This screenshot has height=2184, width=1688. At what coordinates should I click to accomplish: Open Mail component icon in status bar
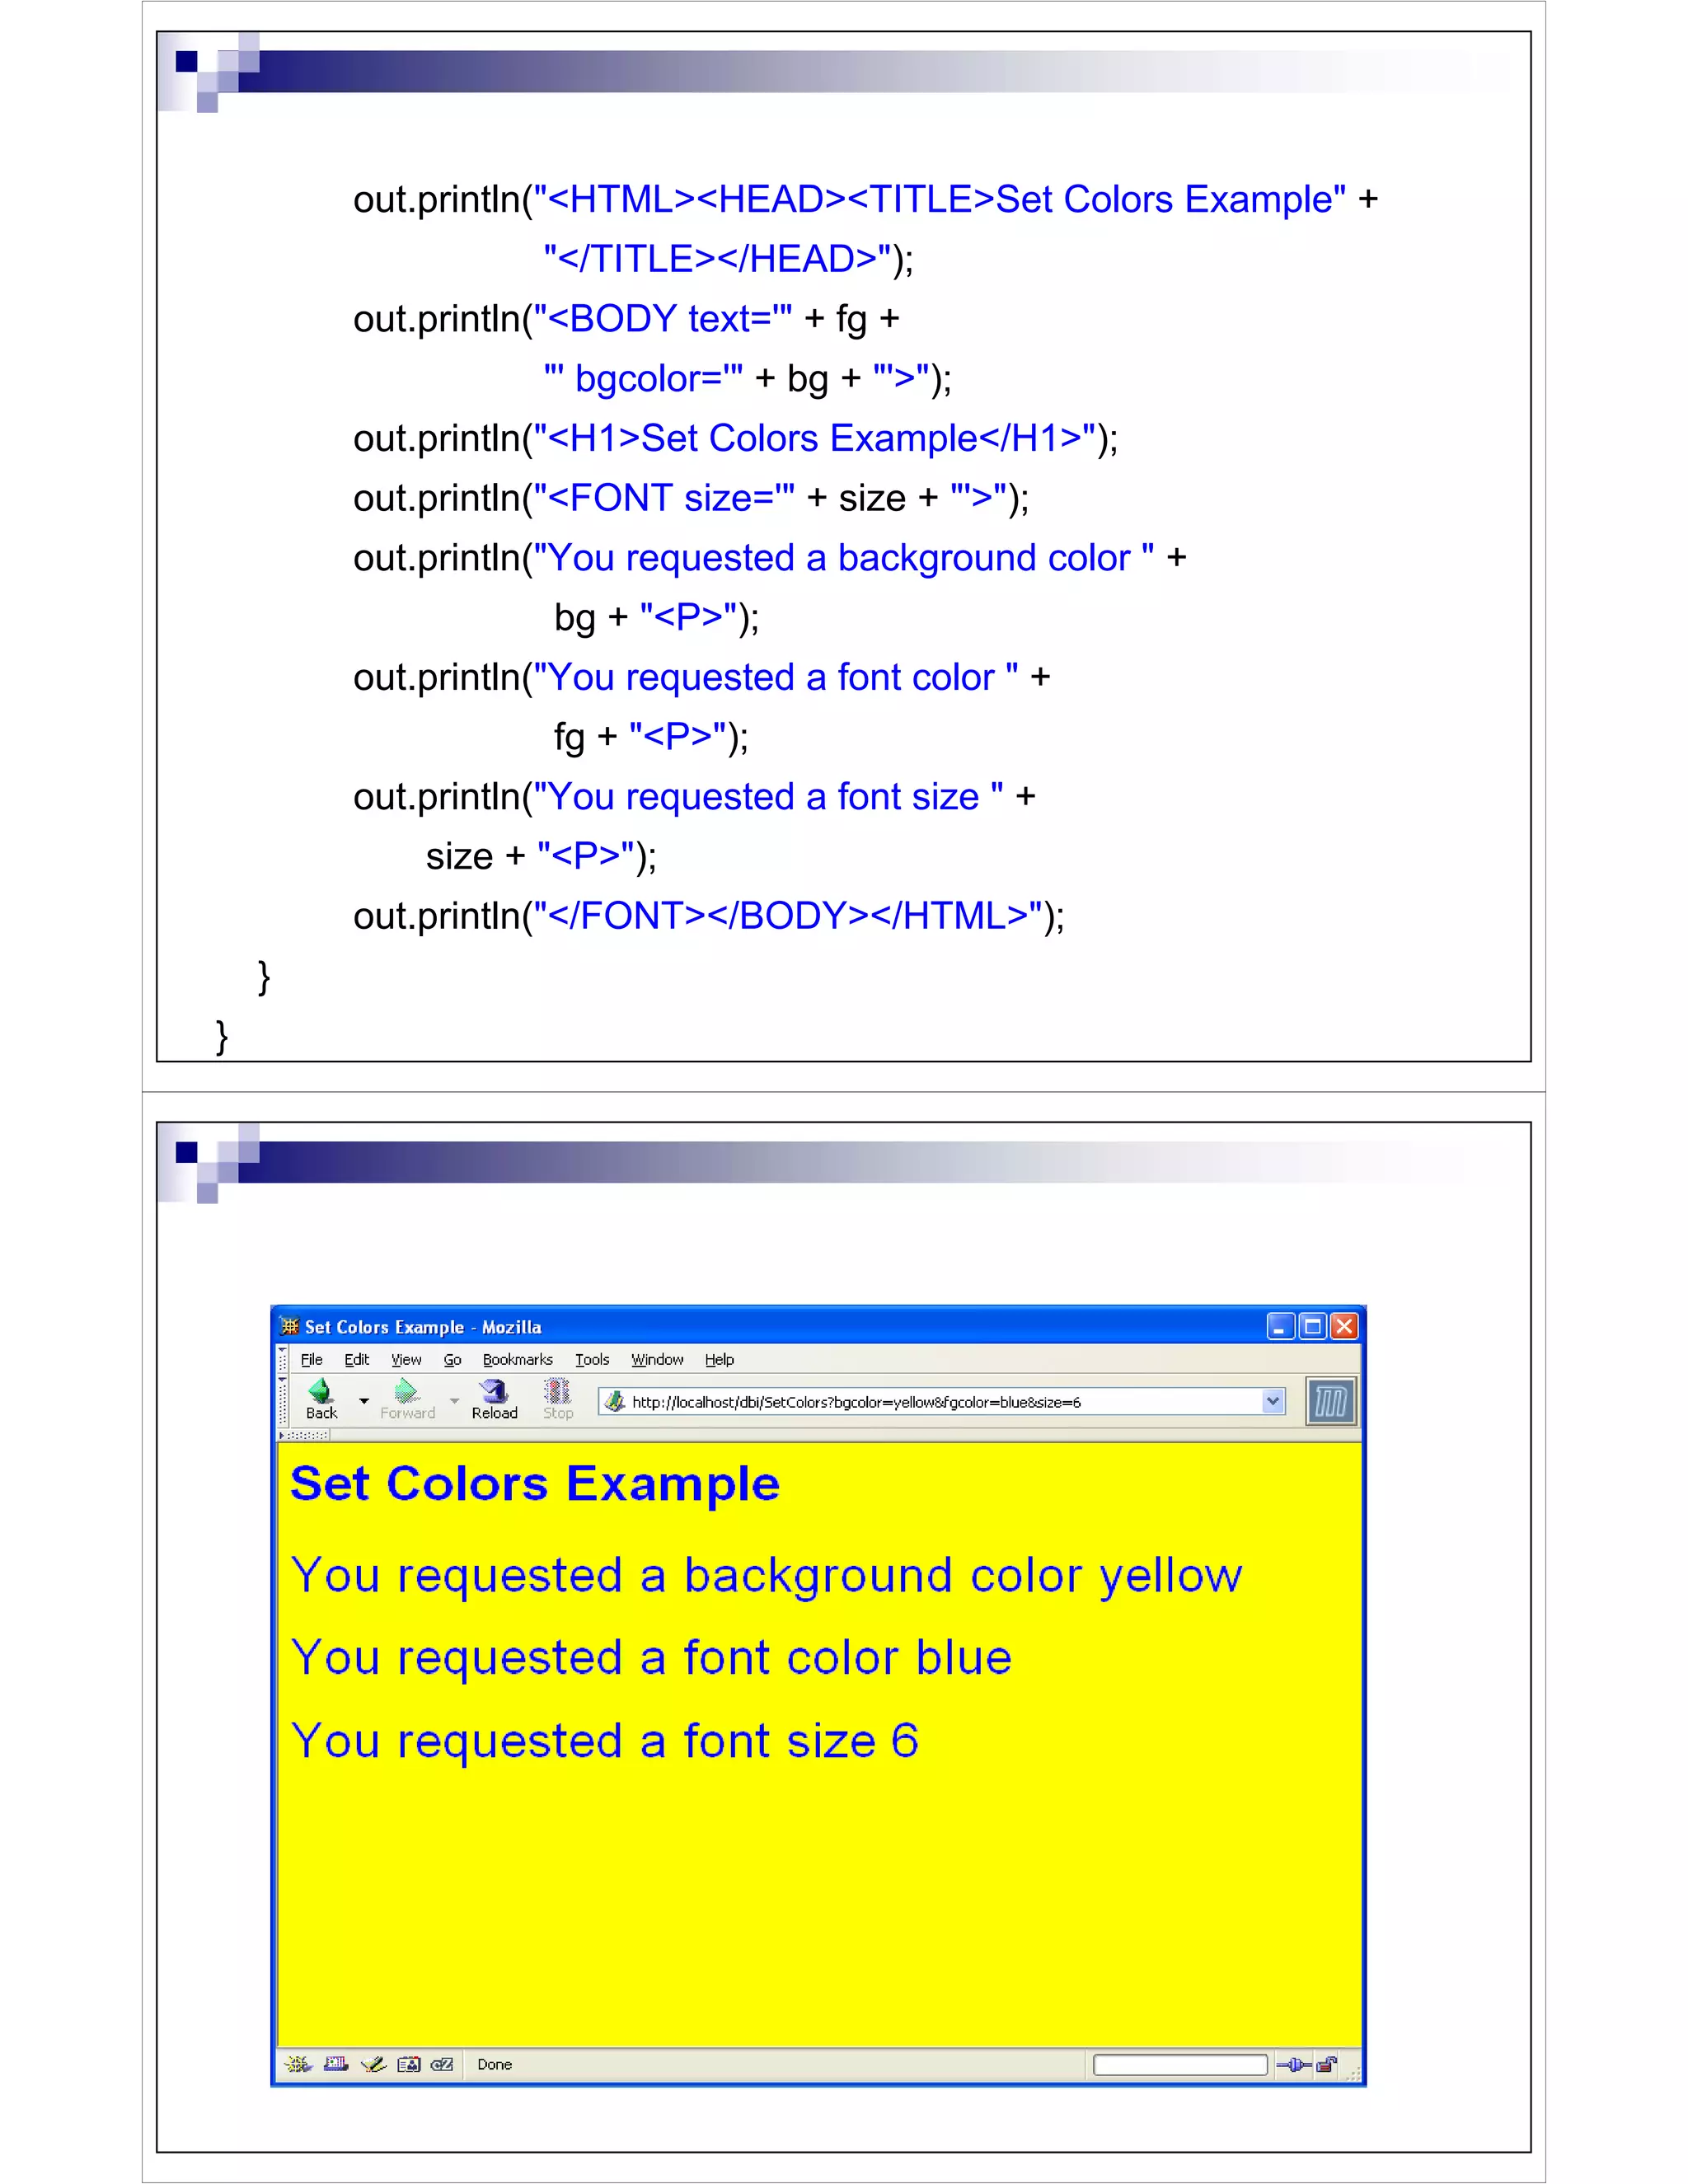[x=336, y=2064]
